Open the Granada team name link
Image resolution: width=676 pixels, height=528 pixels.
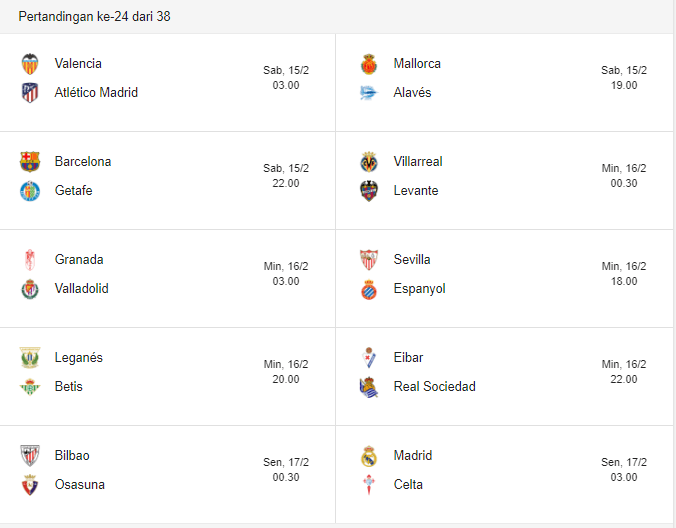pos(79,260)
